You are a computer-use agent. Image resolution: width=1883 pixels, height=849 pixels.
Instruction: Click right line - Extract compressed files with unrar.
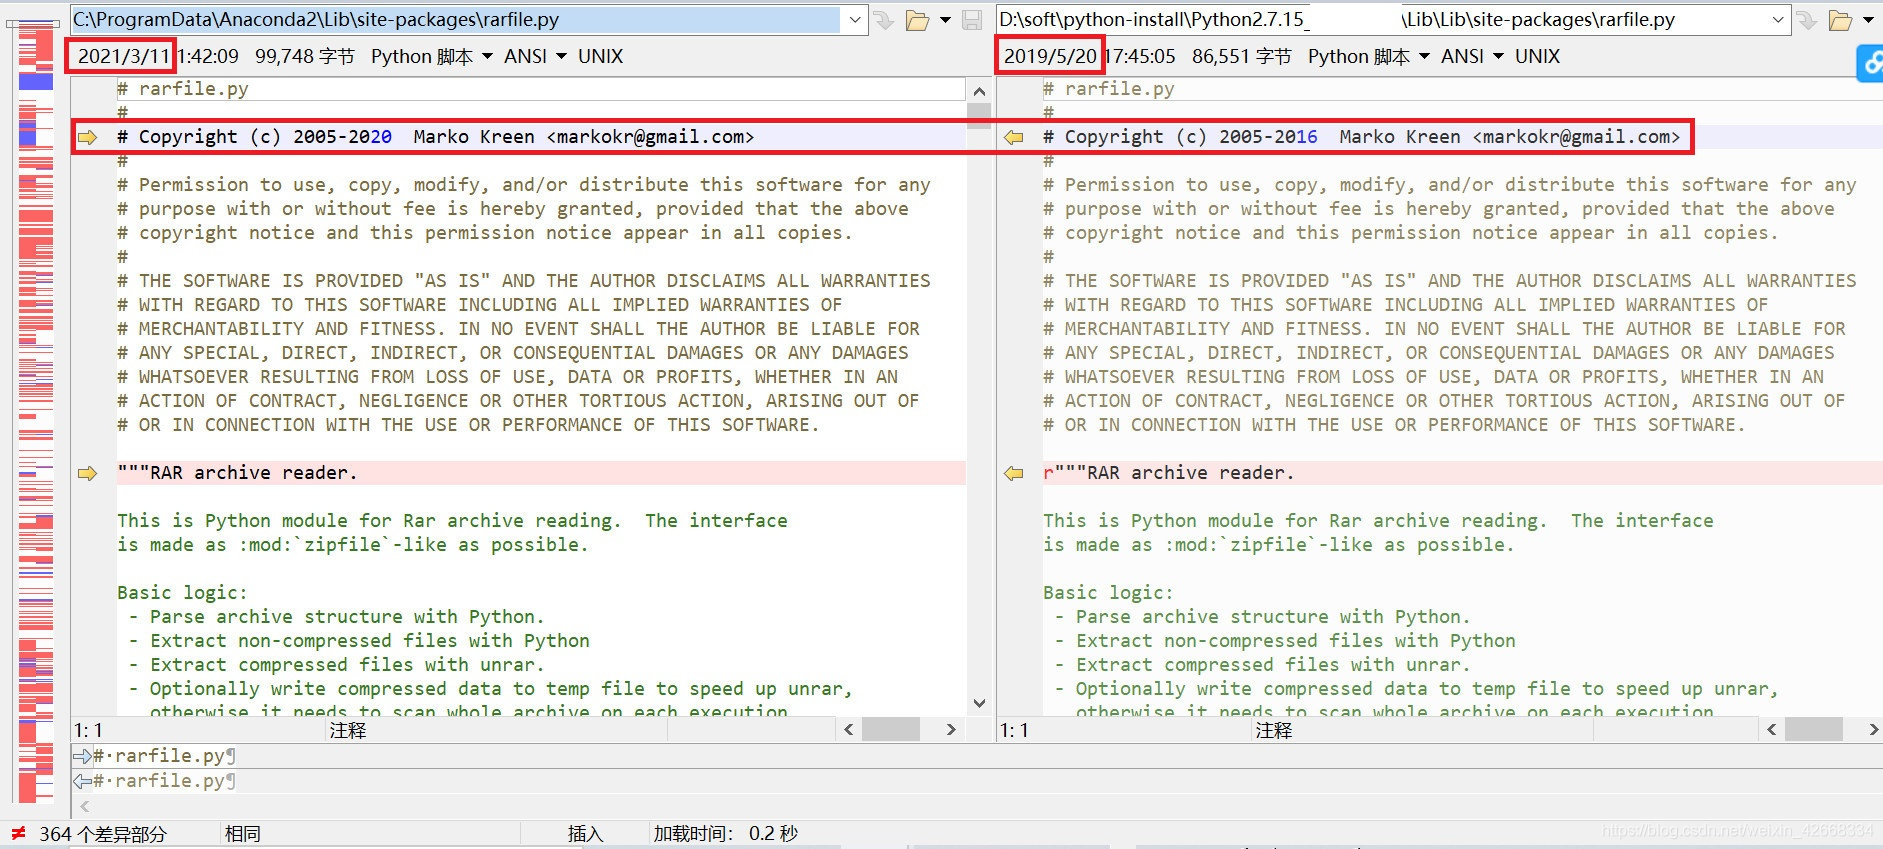pyautogui.click(x=1263, y=665)
